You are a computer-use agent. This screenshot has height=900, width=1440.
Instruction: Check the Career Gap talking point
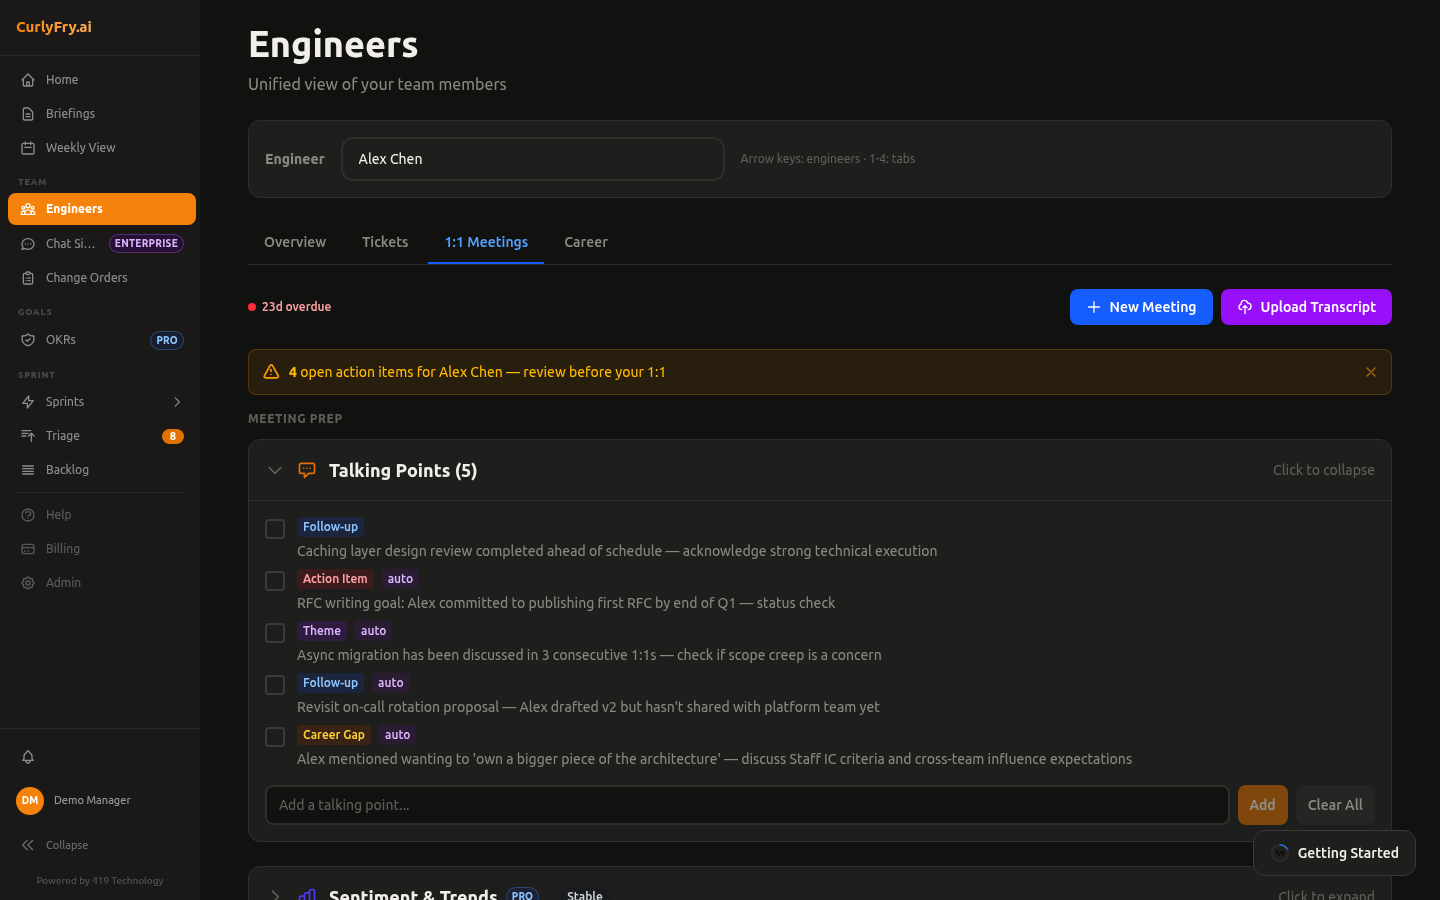click(274, 736)
